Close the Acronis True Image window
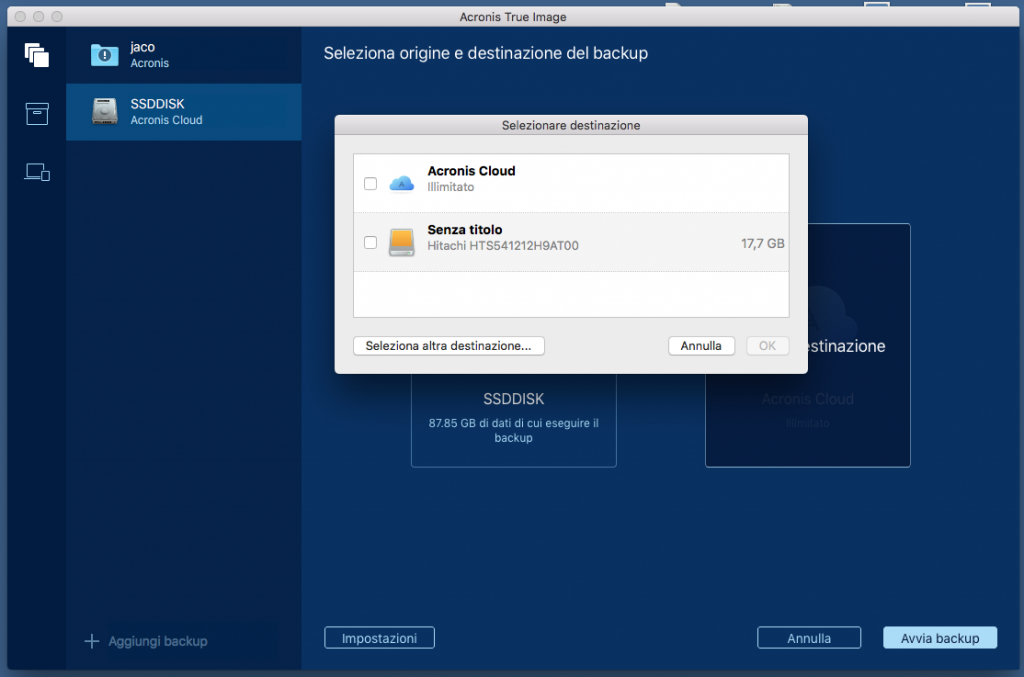The image size is (1024, 677). coord(20,16)
